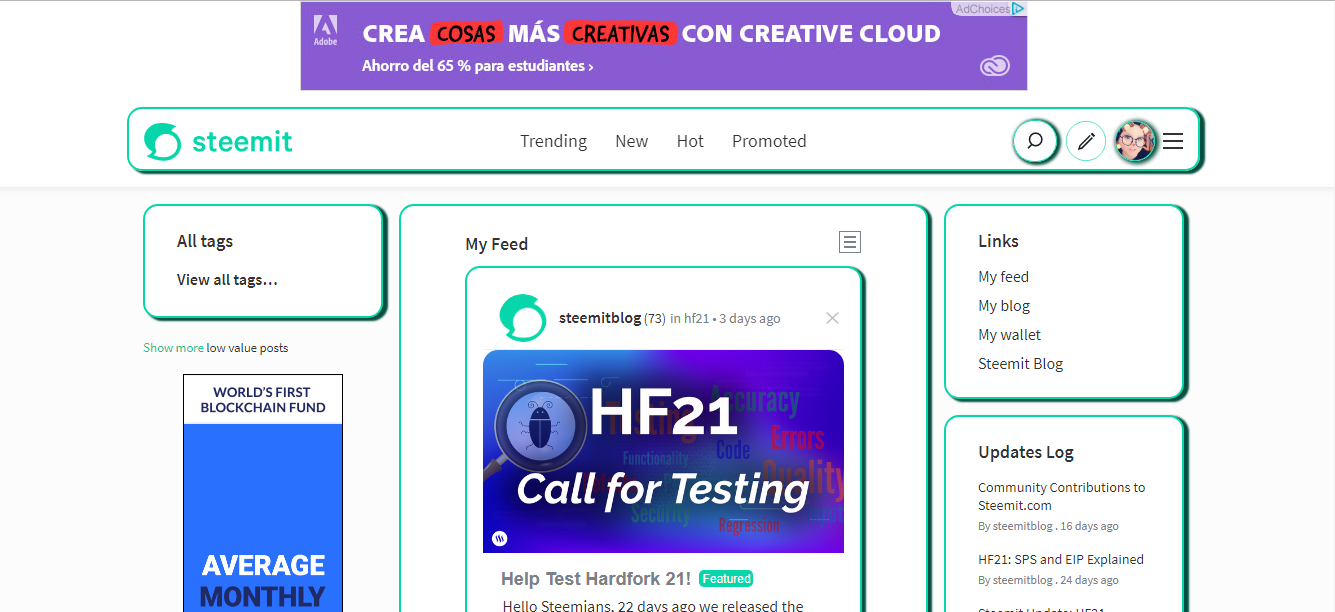Click the pencil icon to write a post
The width and height of the screenshot is (1335, 612).
[1086, 141]
